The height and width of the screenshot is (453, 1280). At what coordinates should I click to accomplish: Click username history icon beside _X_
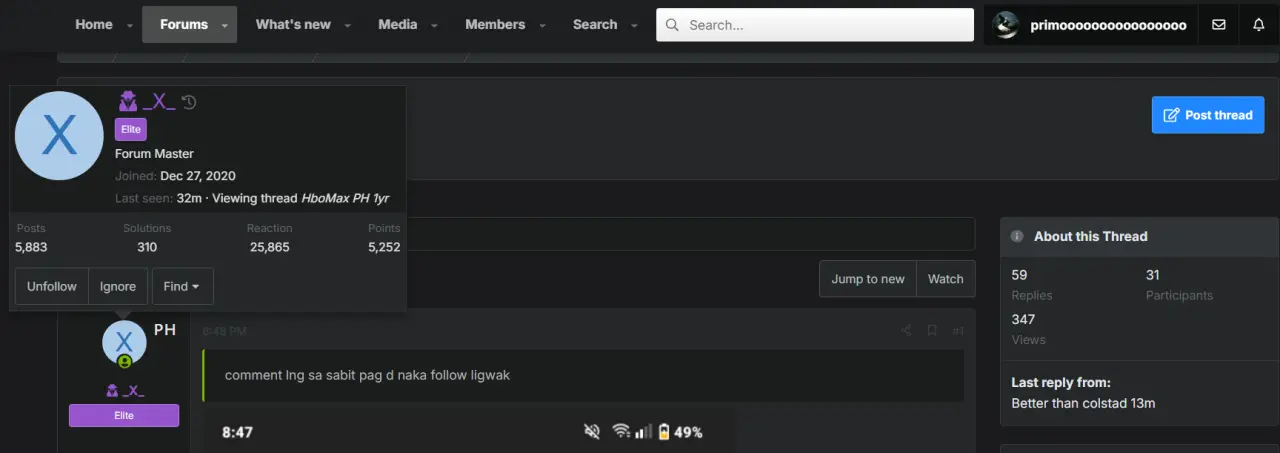point(189,102)
